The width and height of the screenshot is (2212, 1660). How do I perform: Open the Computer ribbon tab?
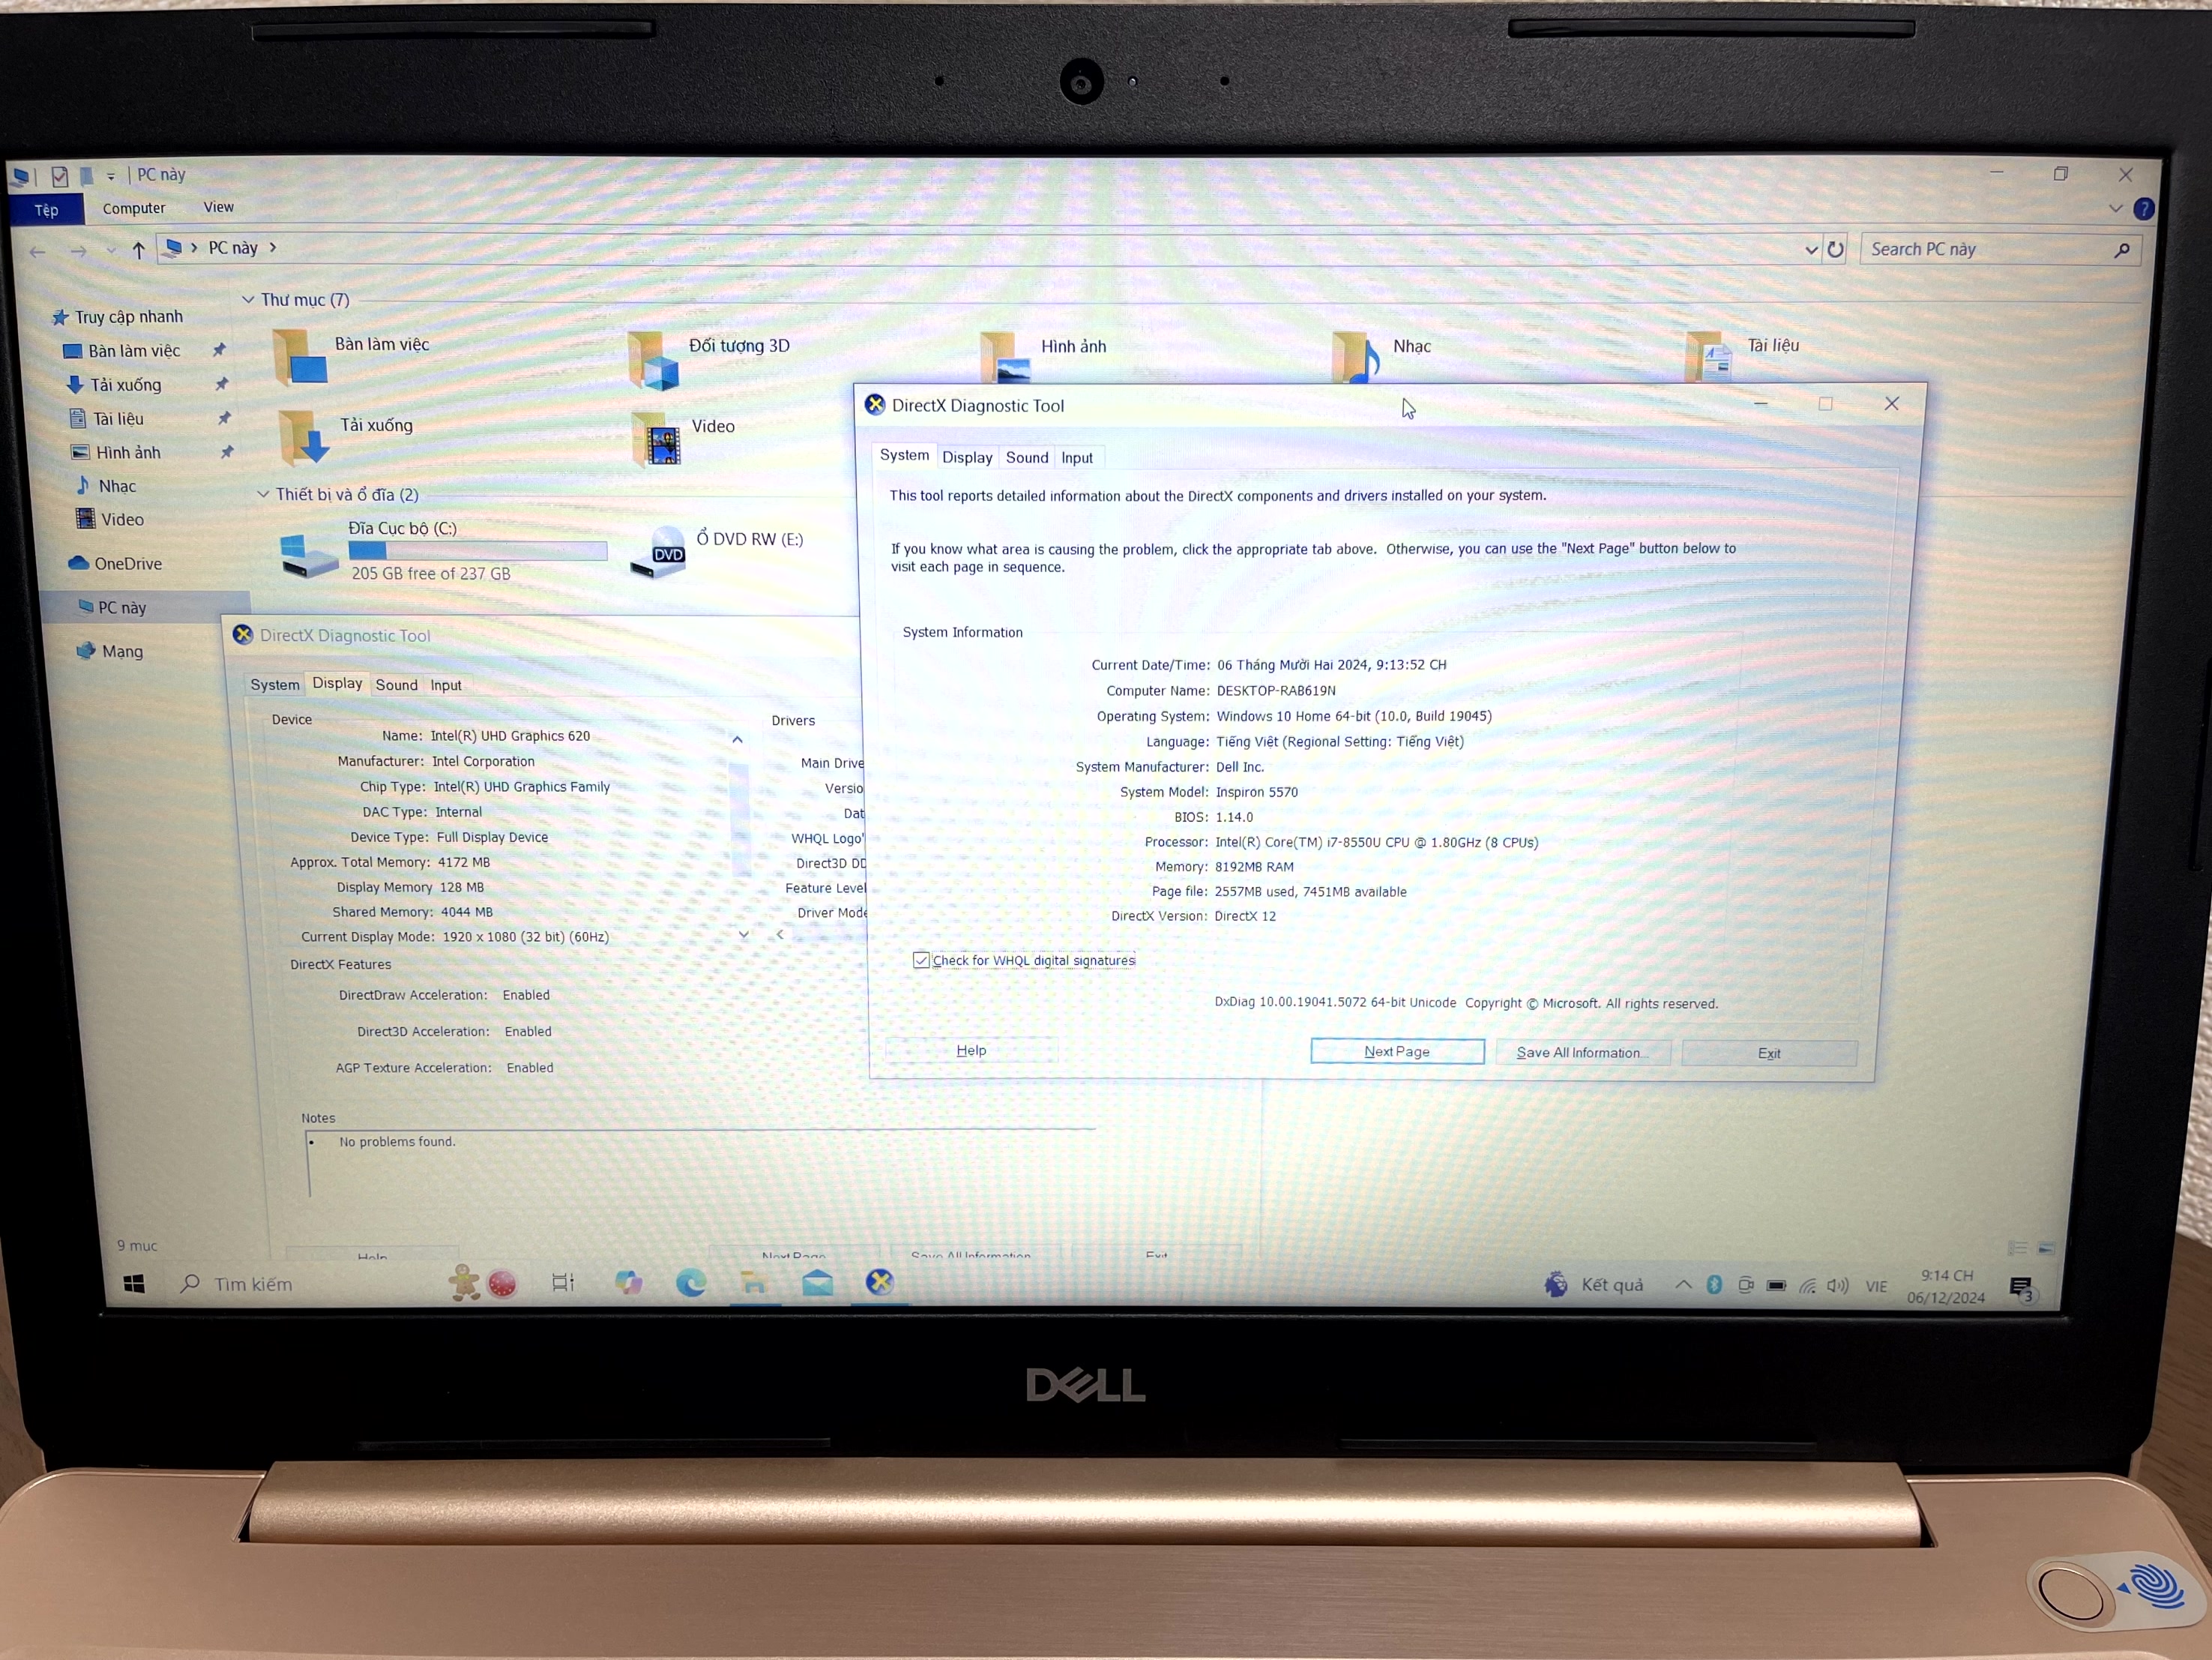coord(134,208)
